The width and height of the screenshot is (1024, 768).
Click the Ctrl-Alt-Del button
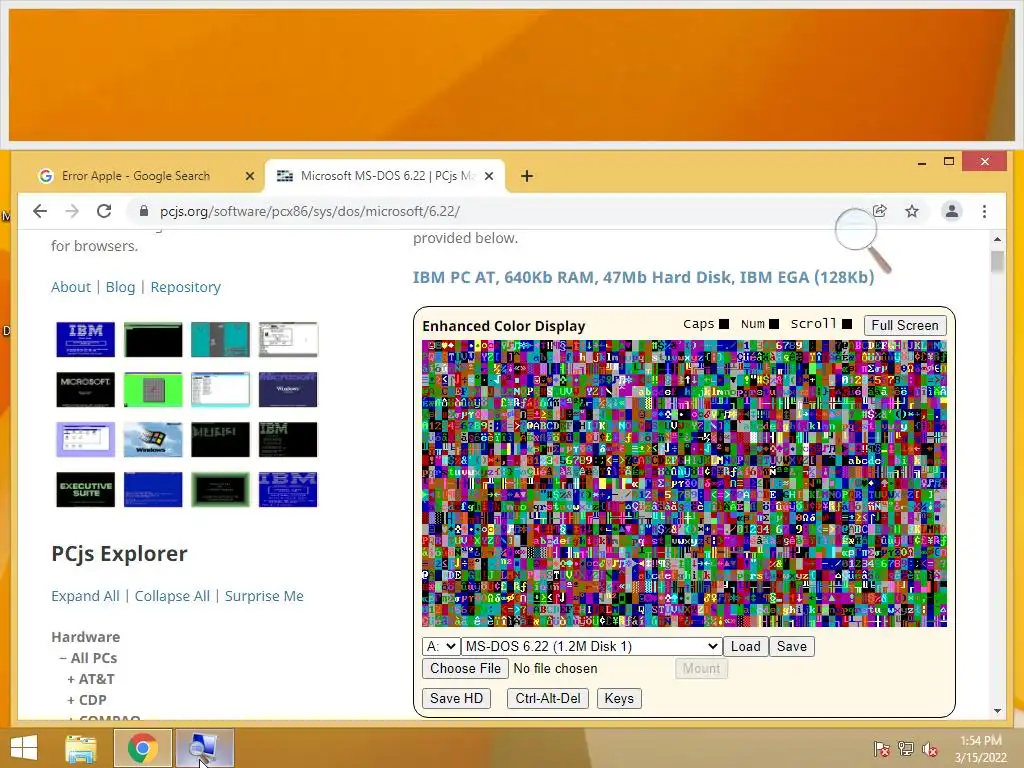click(x=548, y=698)
